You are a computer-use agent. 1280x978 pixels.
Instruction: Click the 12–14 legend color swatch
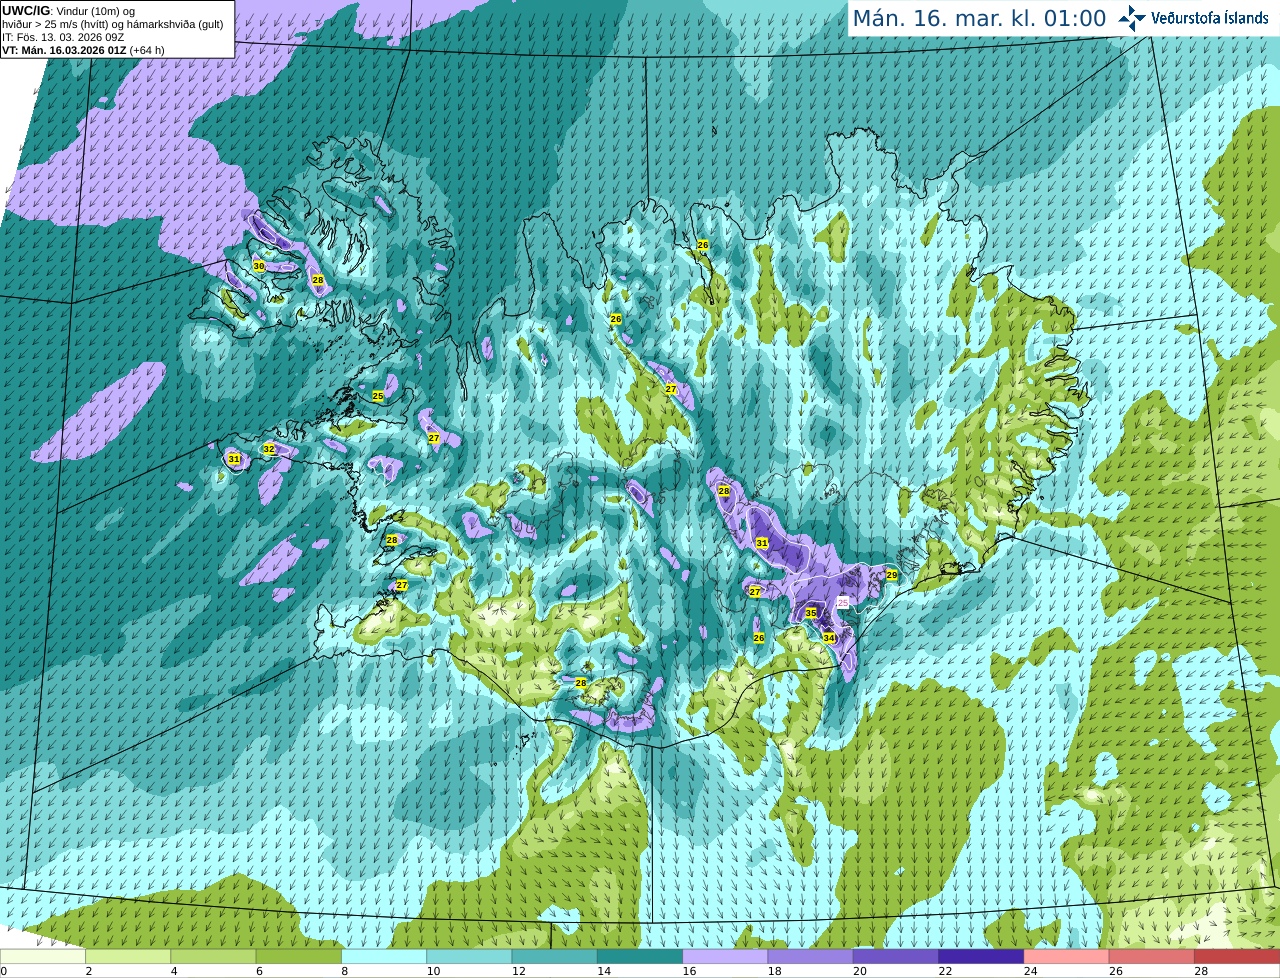tap(555, 956)
